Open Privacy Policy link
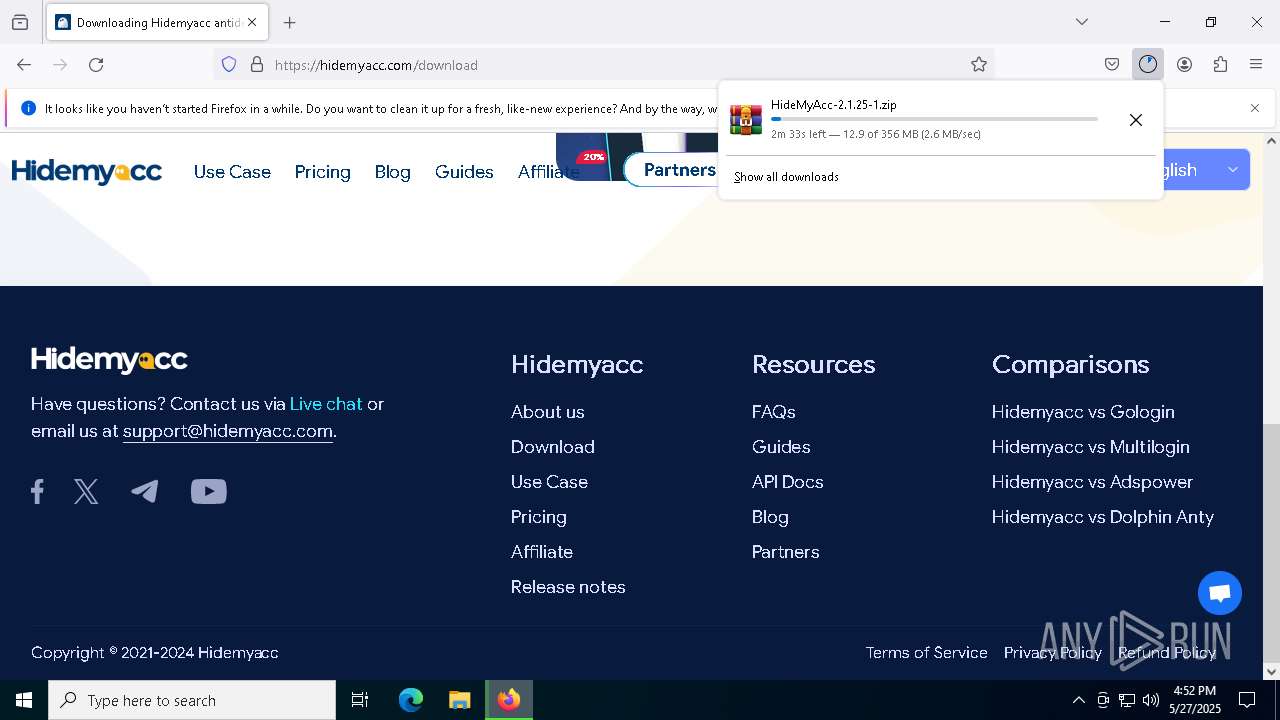This screenshot has width=1280, height=720. [1052, 653]
